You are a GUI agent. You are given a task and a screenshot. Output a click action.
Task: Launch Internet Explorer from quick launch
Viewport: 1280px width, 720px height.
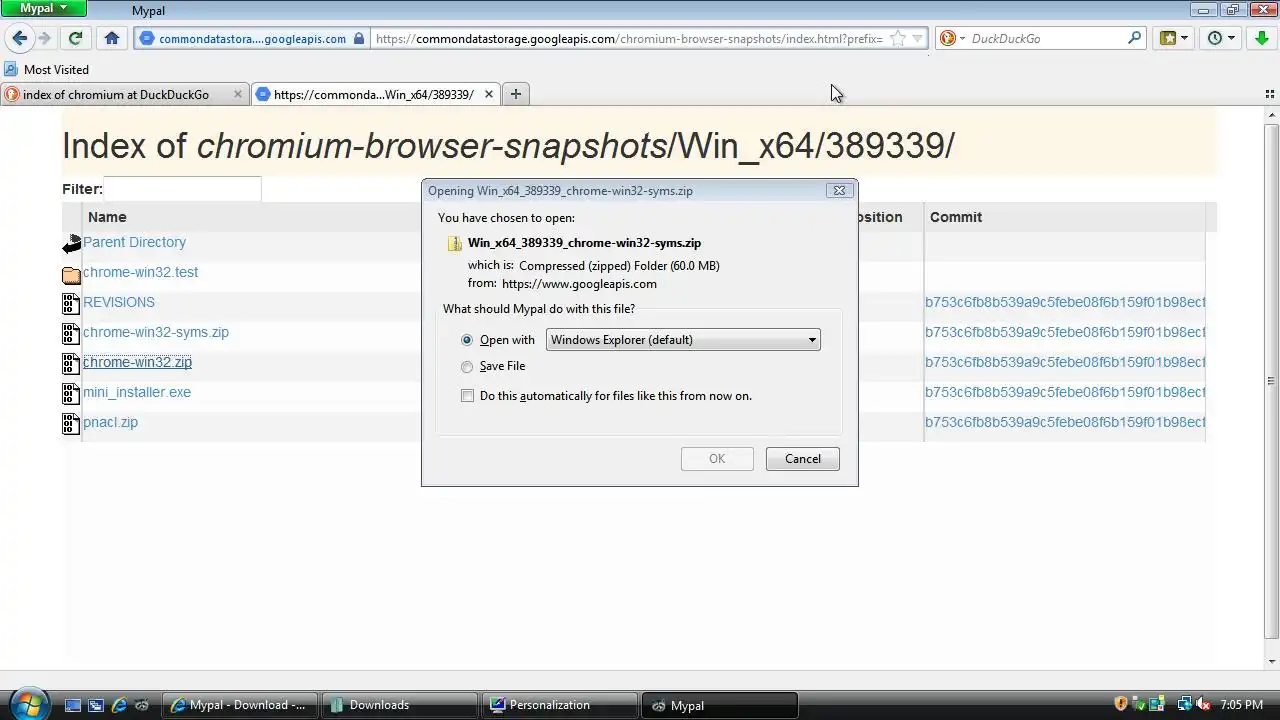(119, 705)
